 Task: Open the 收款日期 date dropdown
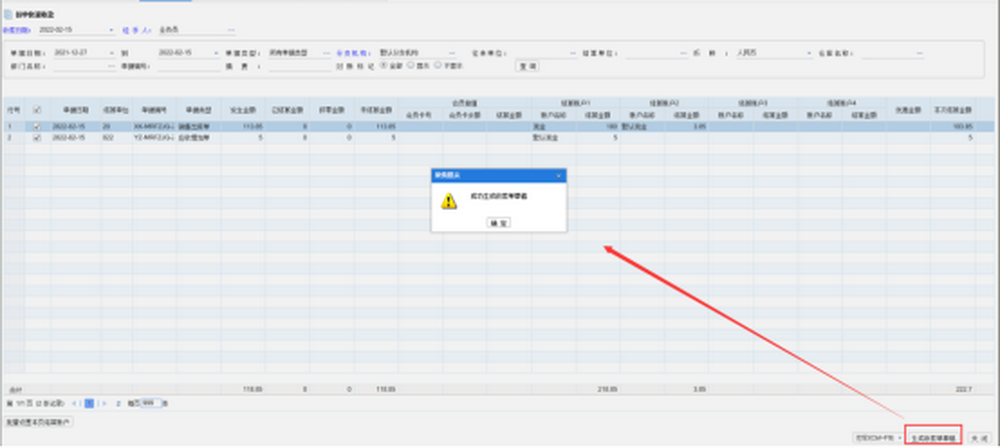click(x=110, y=30)
